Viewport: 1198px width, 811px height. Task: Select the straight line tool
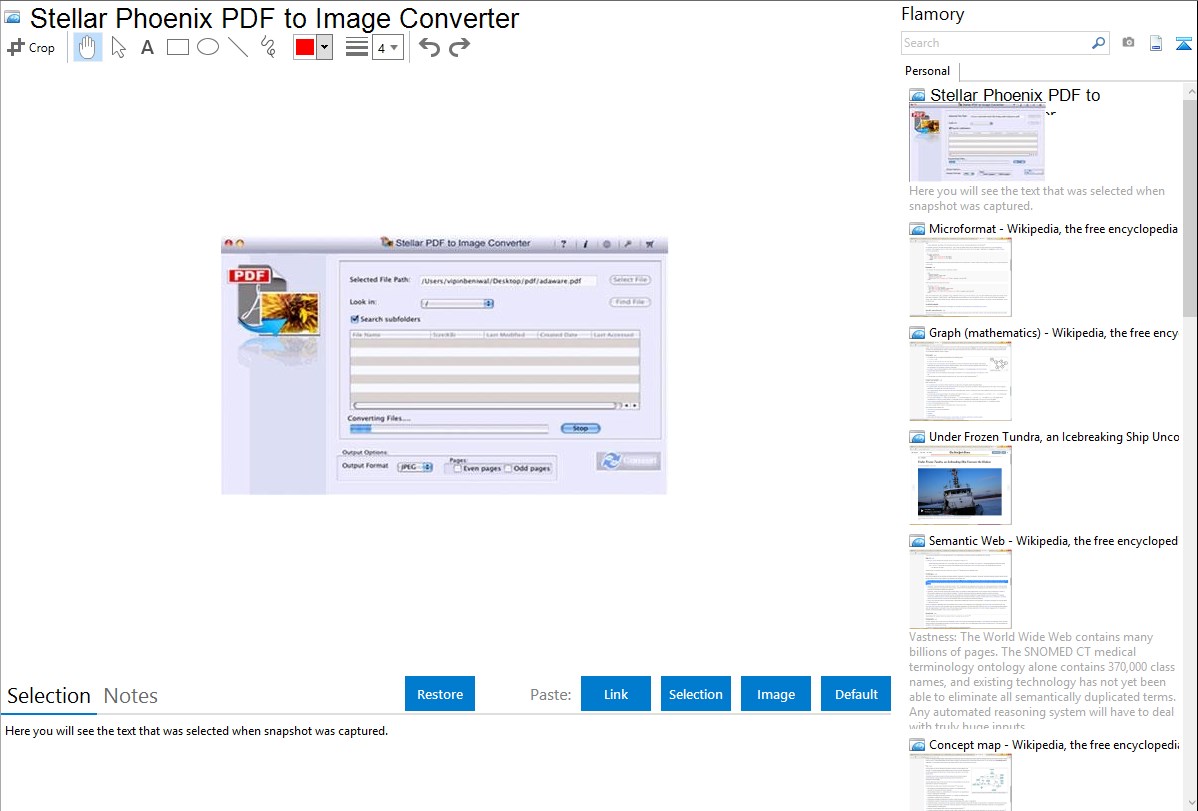[238, 47]
